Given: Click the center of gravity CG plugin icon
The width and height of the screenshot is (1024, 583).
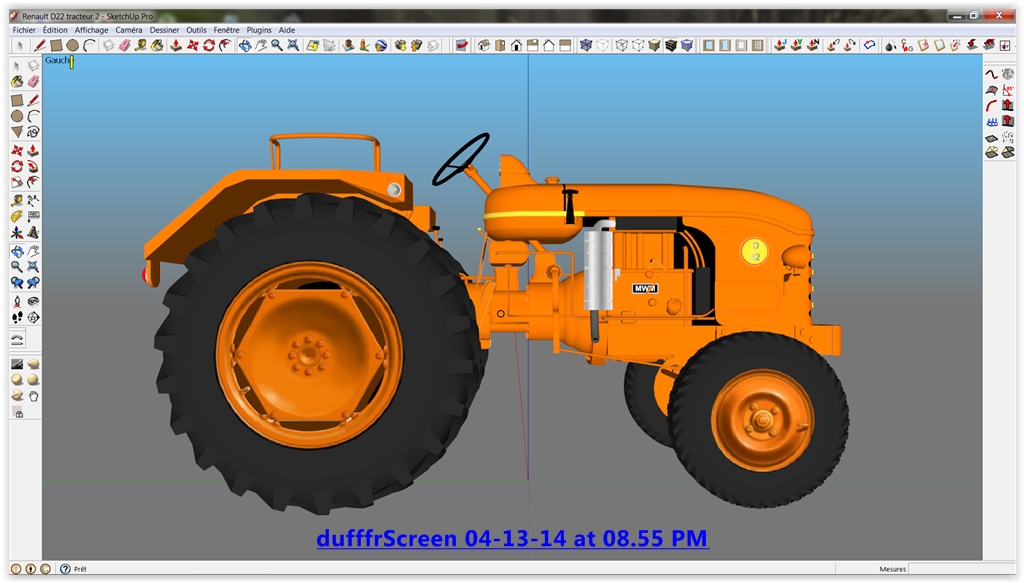Looking at the screenshot, I should 906,45.
